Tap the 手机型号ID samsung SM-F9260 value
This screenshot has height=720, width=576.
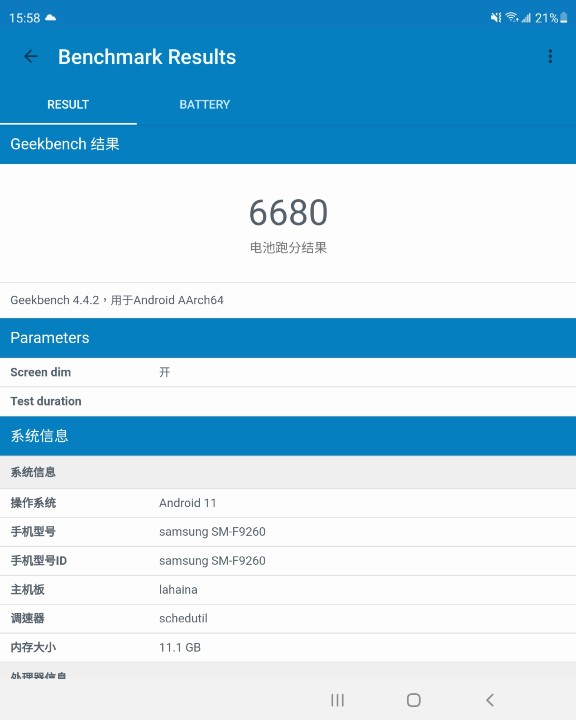point(212,561)
